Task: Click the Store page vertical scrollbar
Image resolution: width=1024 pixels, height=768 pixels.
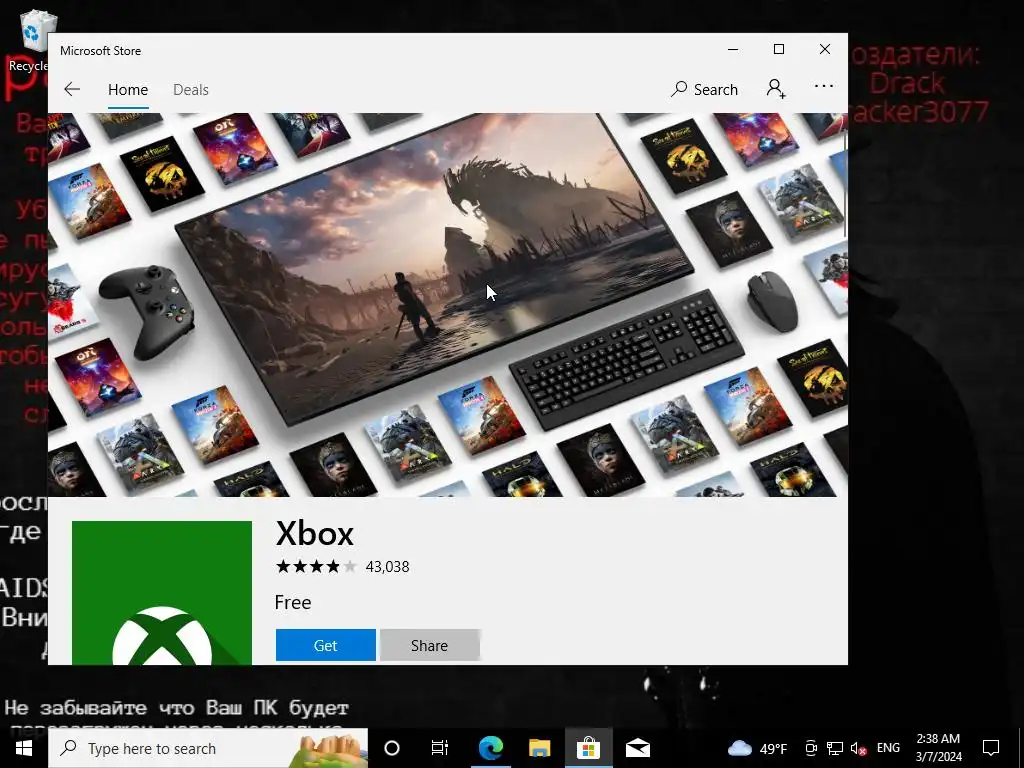Action: click(x=844, y=183)
